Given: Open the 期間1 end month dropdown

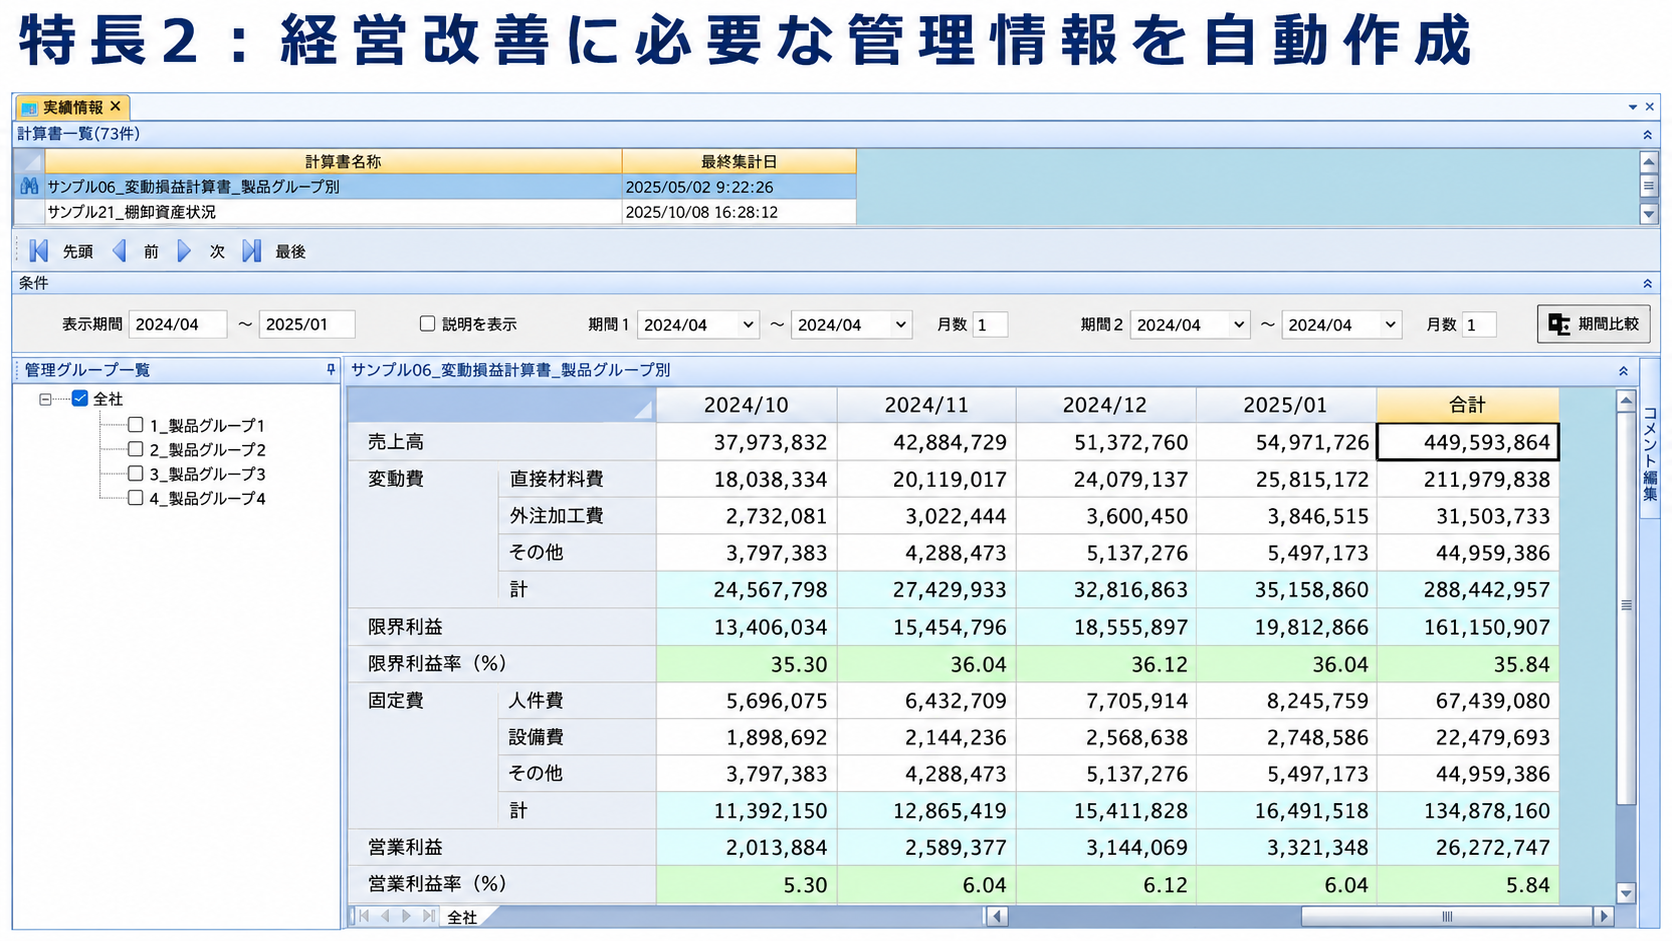Looking at the screenshot, I should click(900, 324).
